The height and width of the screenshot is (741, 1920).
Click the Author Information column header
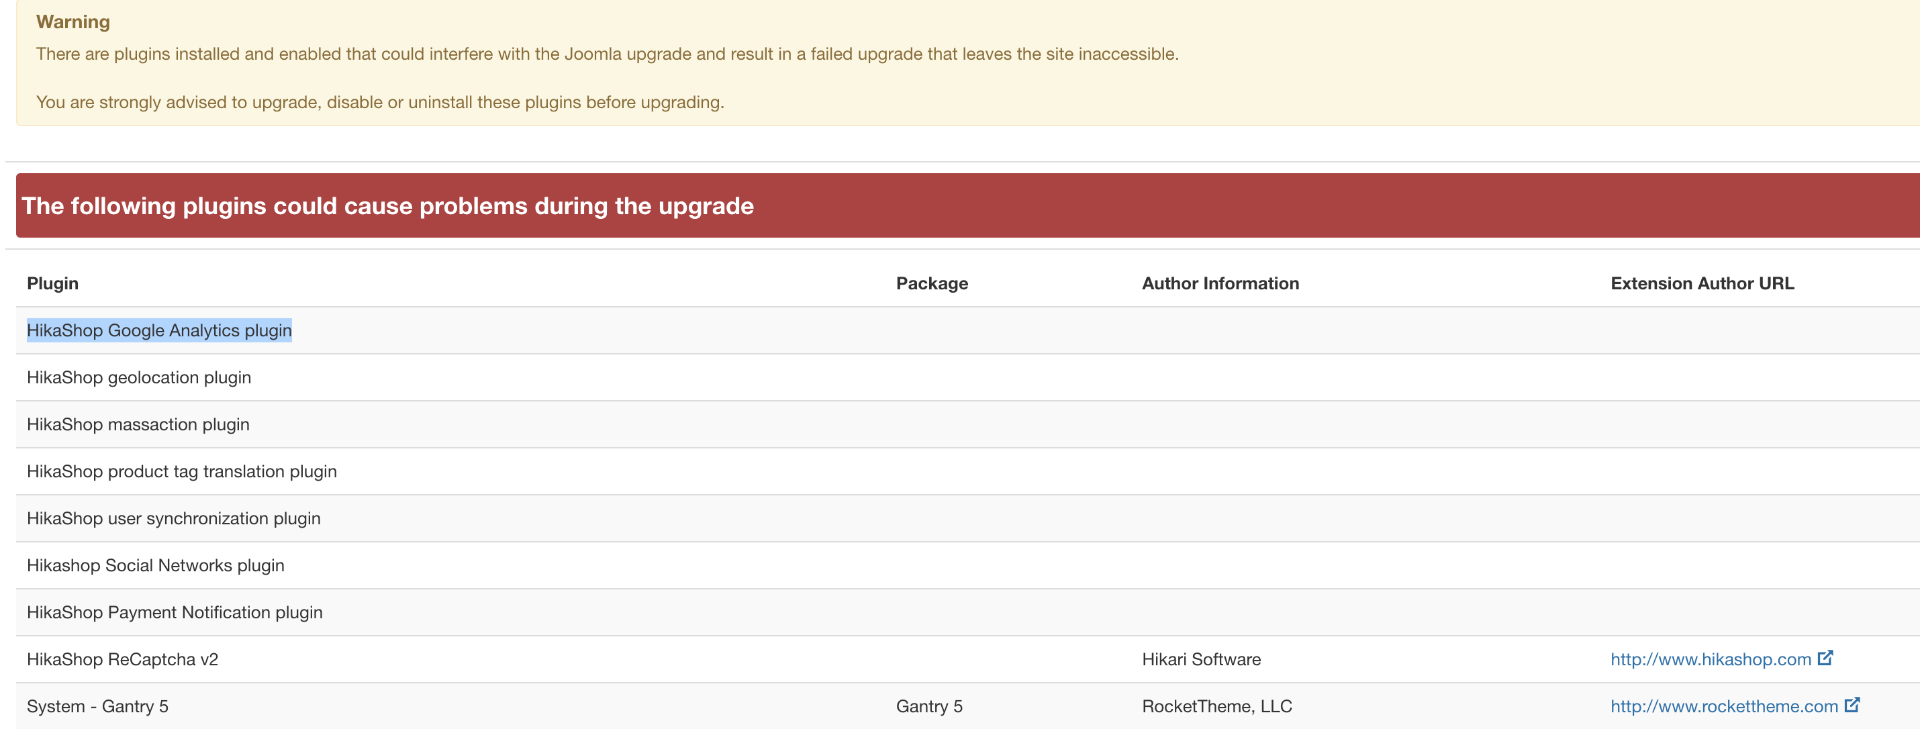[x=1220, y=284]
